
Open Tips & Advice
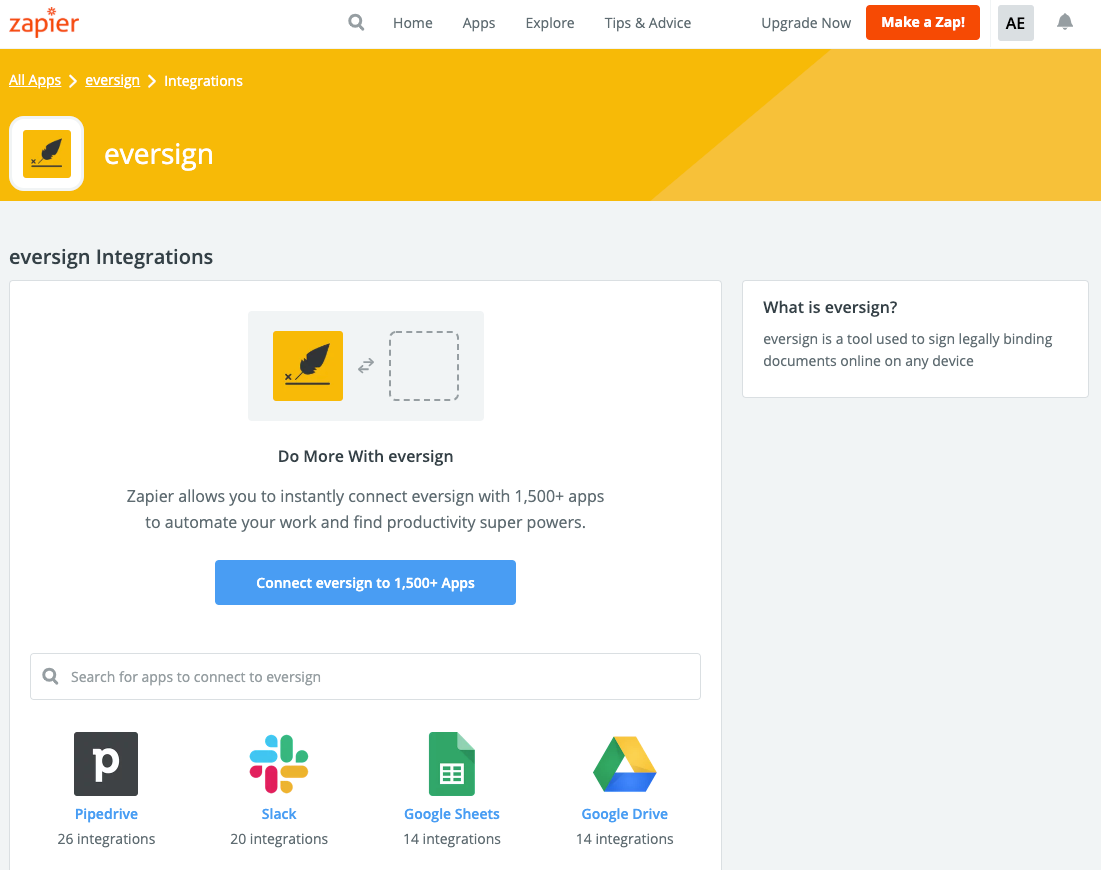[x=647, y=23]
